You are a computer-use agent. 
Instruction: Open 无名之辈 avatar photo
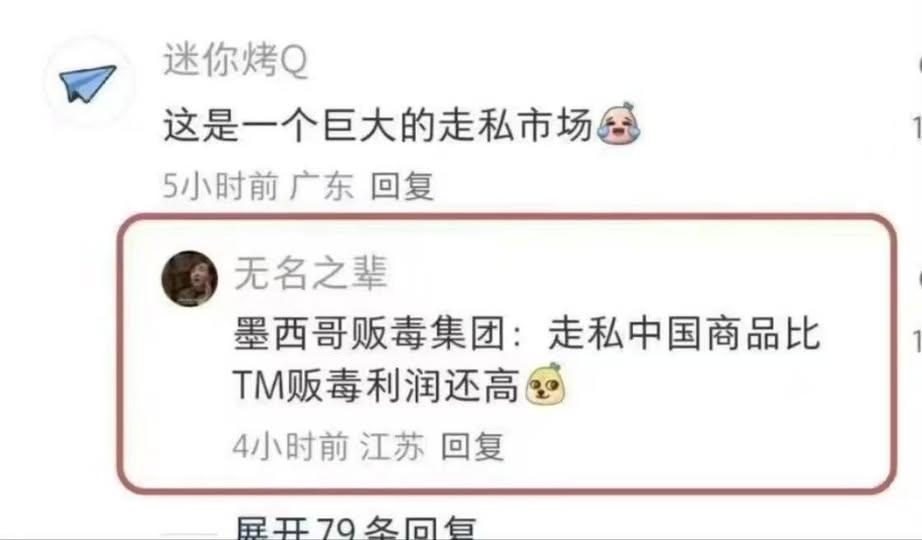(189, 279)
